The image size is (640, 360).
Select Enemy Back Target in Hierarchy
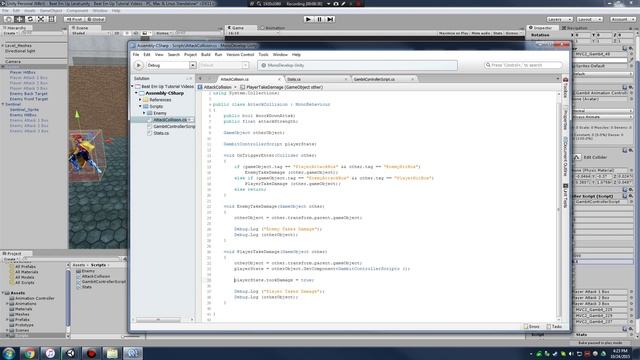point(29,93)
